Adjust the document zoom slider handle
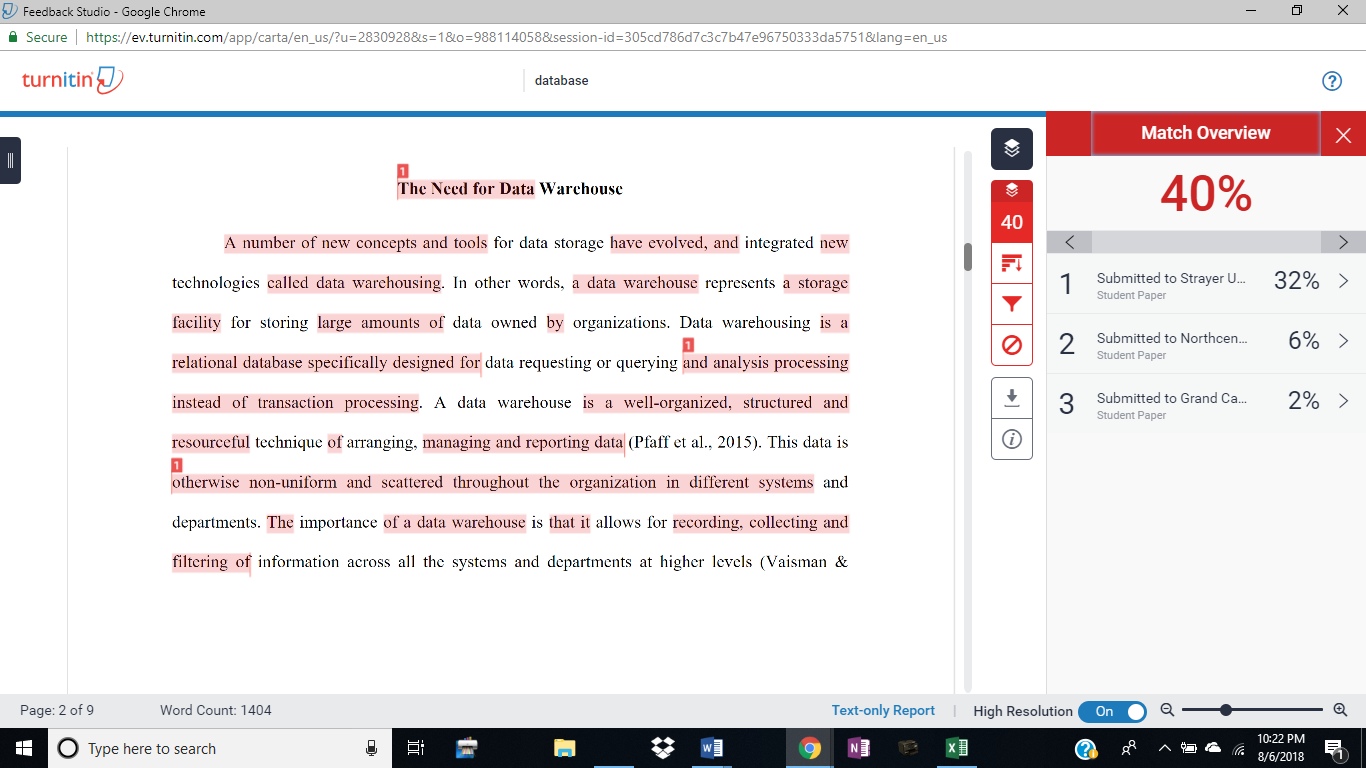The width and height of the screenshot is (1366, 768). pyautogui.click(x=1225, y=710)
